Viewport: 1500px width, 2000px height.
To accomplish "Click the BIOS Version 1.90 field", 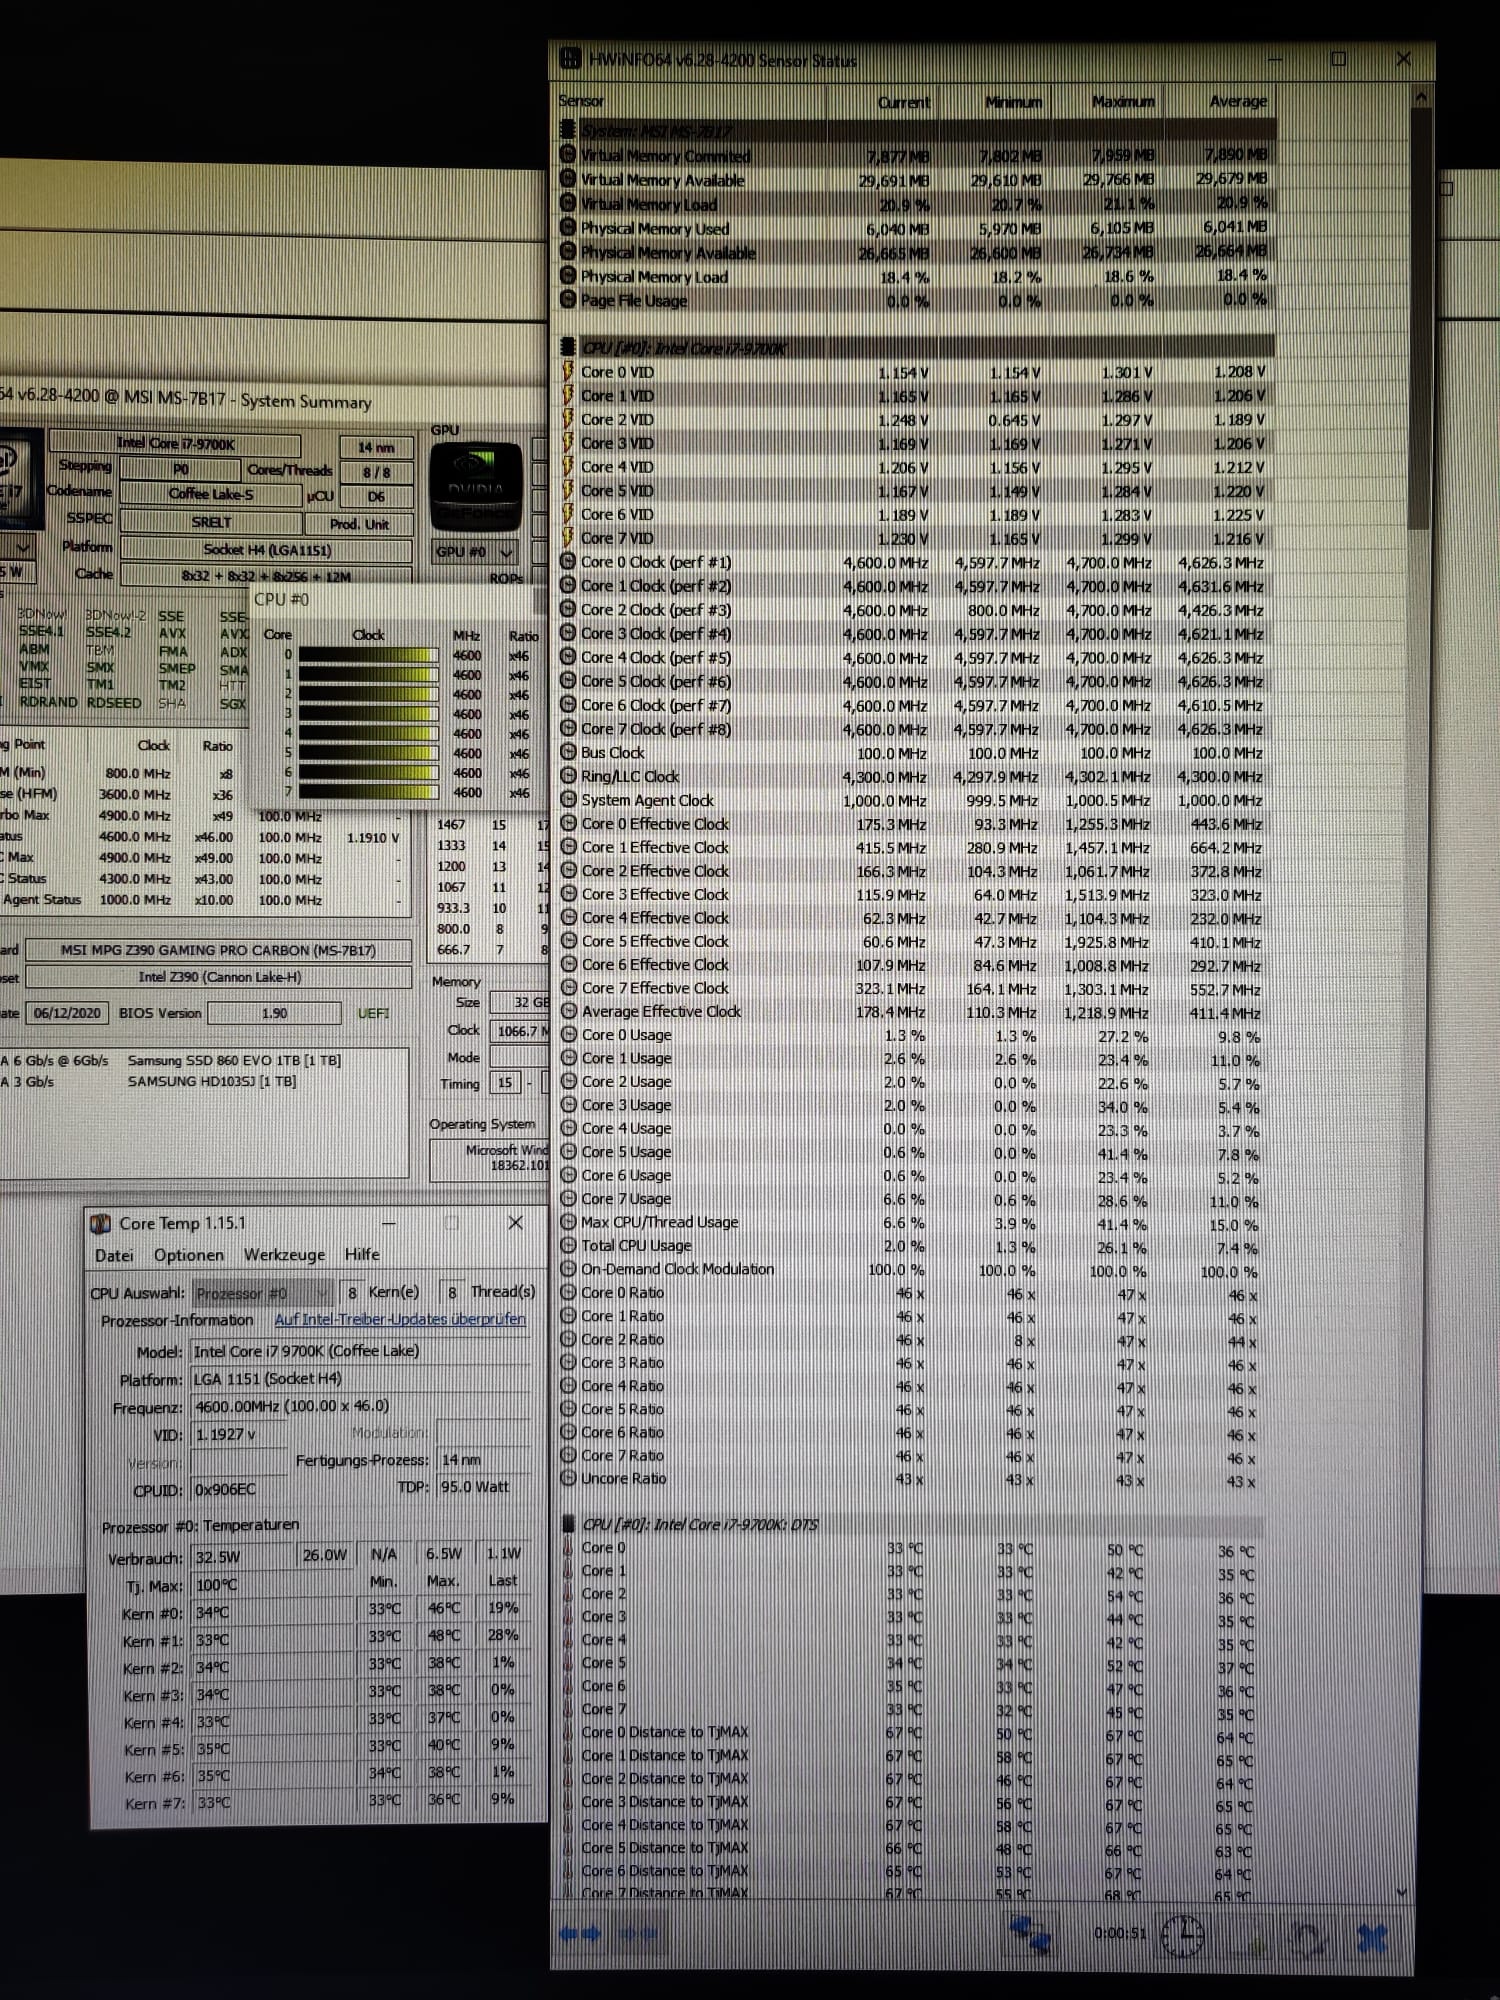I will tap(274, 1013).
